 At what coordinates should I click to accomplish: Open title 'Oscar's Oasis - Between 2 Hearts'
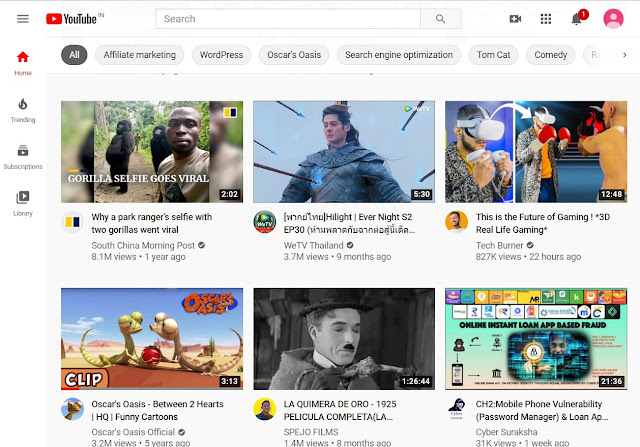pos(158,410)
